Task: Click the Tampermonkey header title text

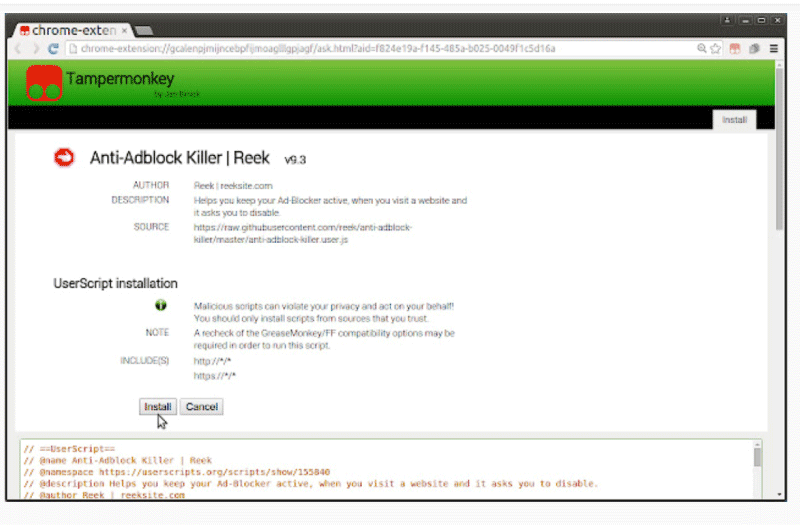Action: pos(120,79)
